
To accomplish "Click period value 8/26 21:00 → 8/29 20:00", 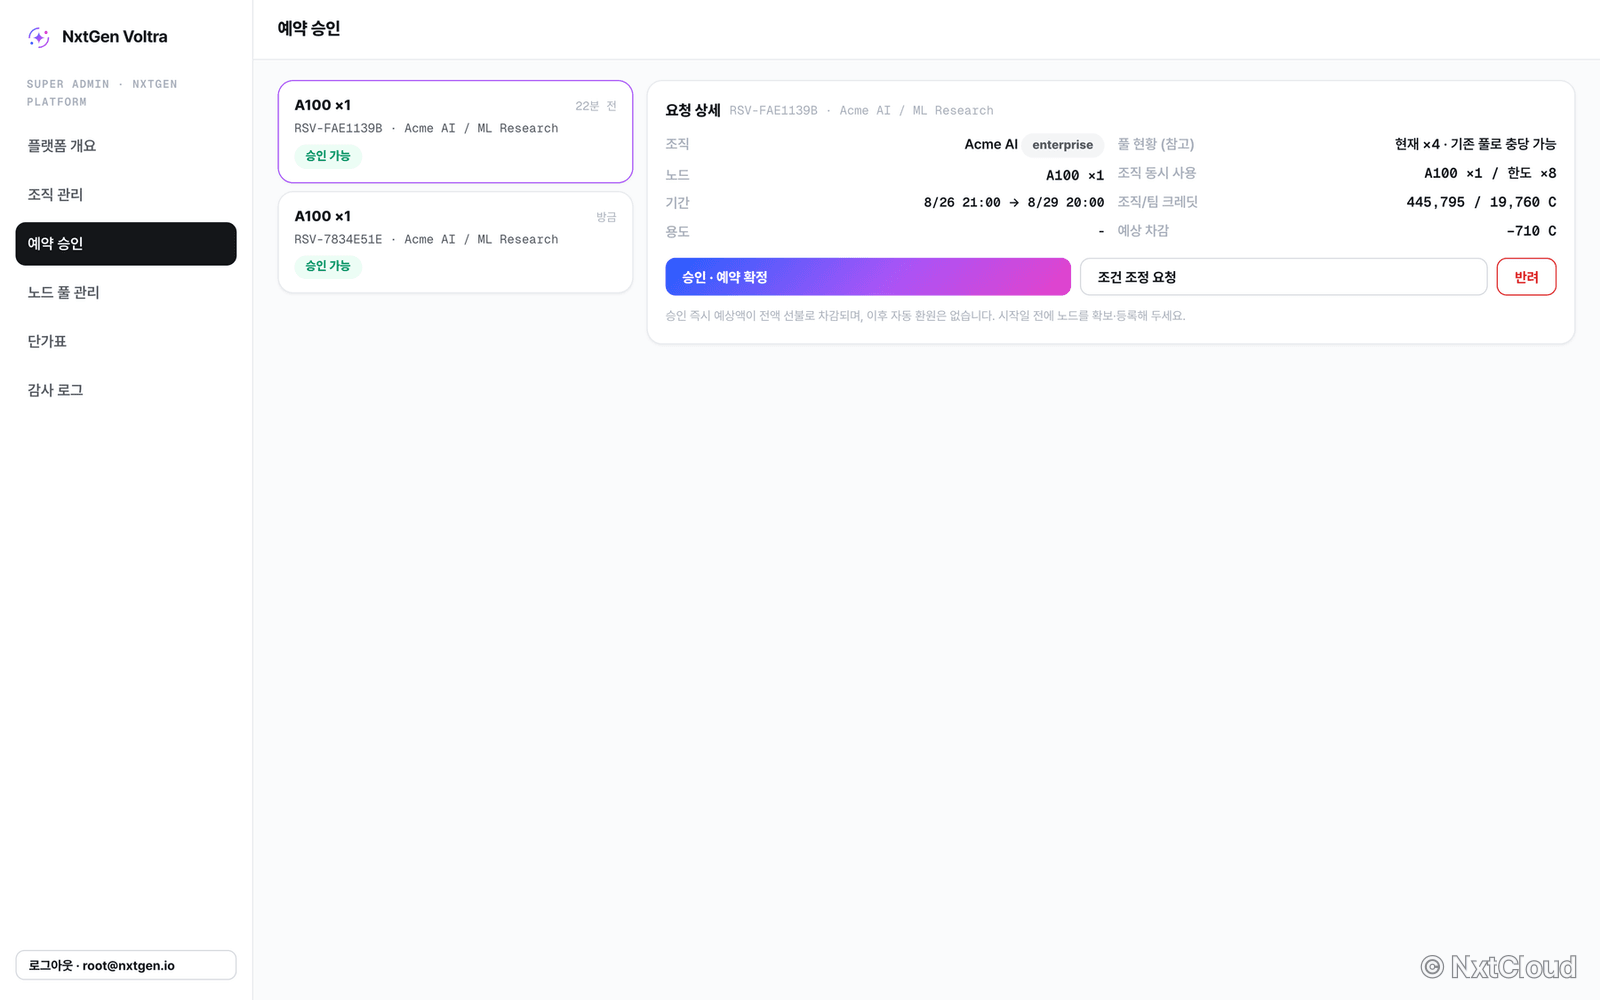I will tap(1014, 203).
